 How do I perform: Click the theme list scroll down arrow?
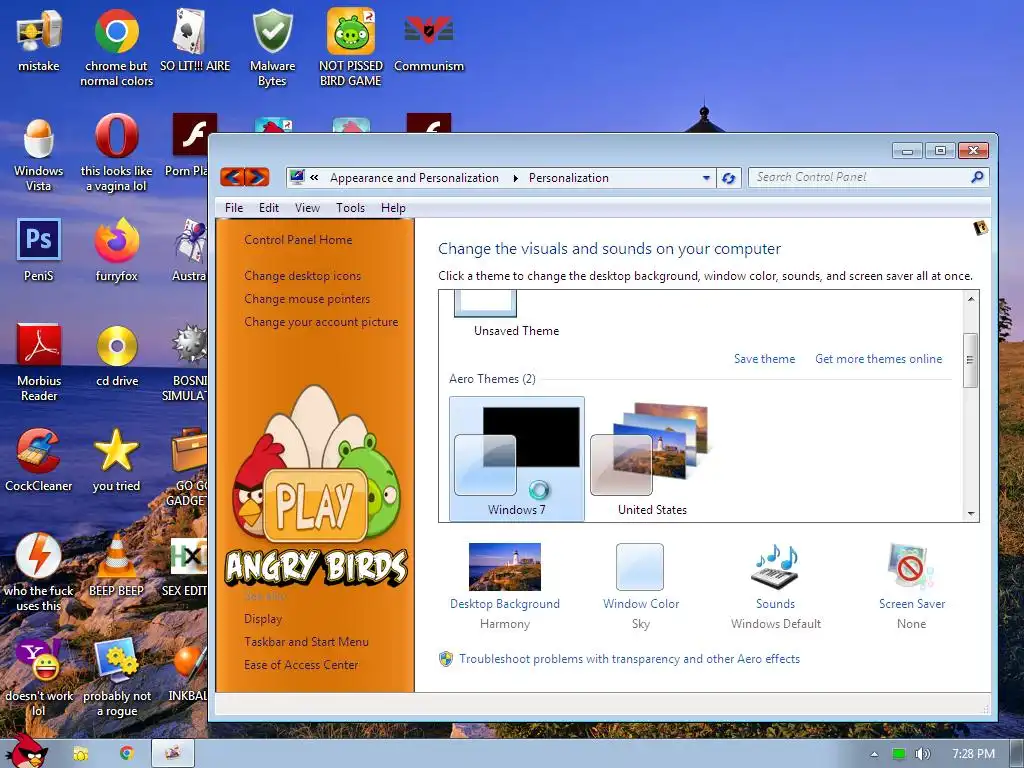pyautogui.click(x=970, y=513)
